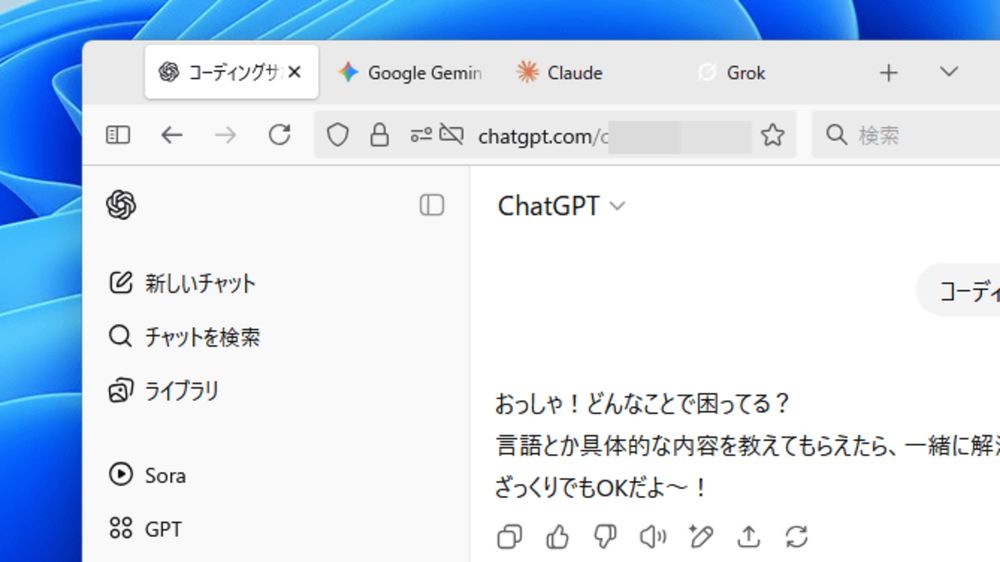Viewport: 1000px width, 562px height.
Task: Click the blocked autoplay/camera icon
Action: [x=452, y=135]
